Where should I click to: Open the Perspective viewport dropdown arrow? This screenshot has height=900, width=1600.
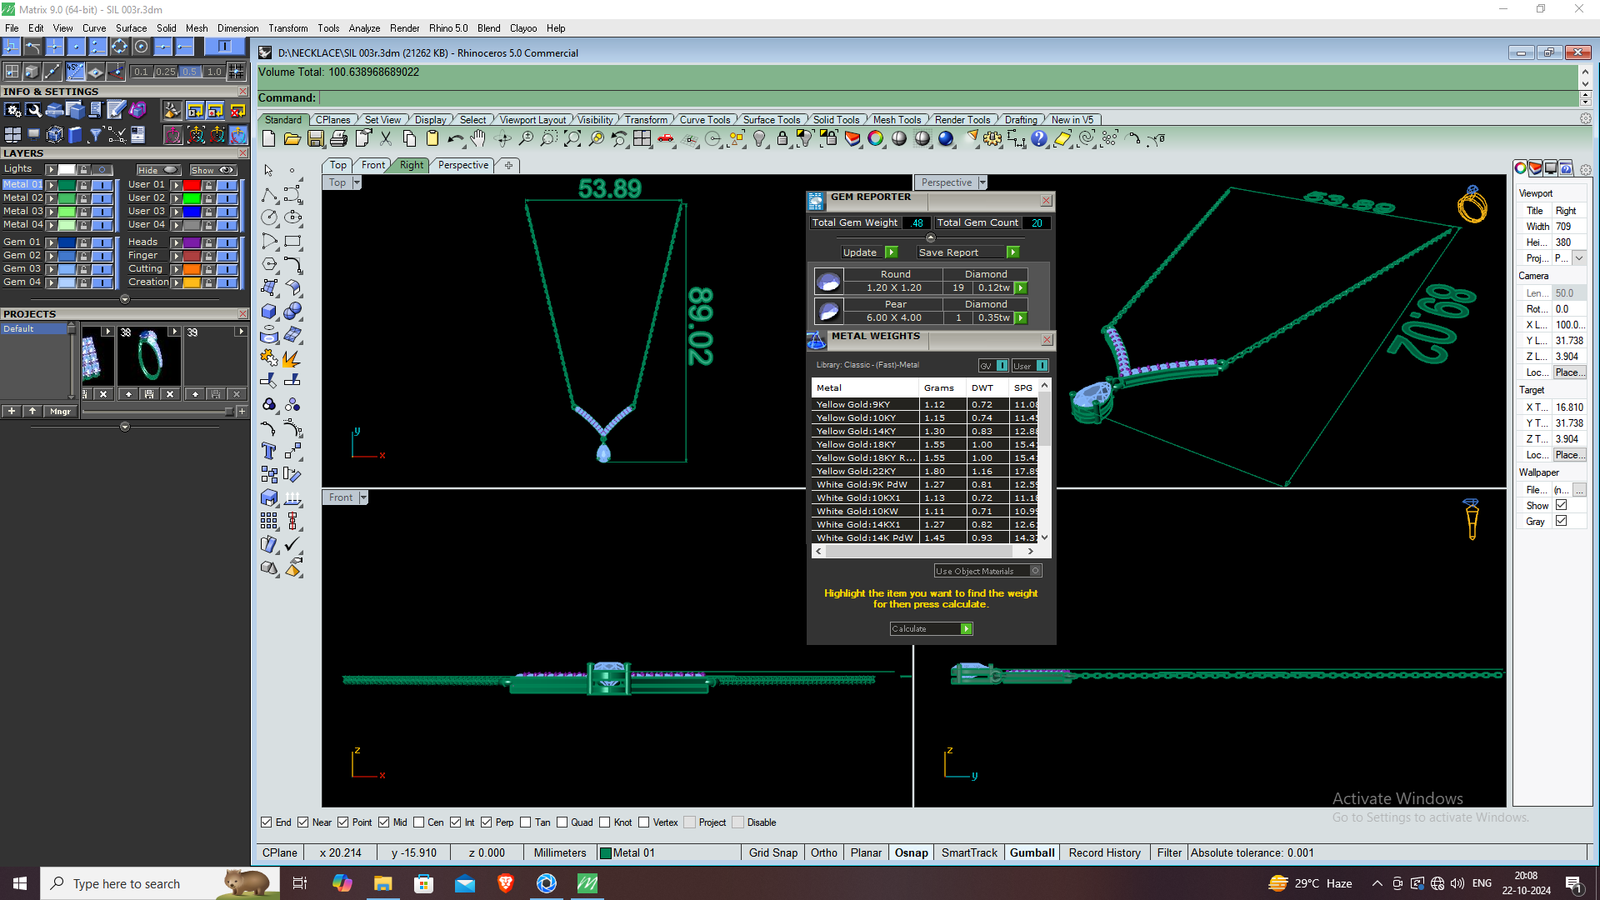tap(982, 183)
